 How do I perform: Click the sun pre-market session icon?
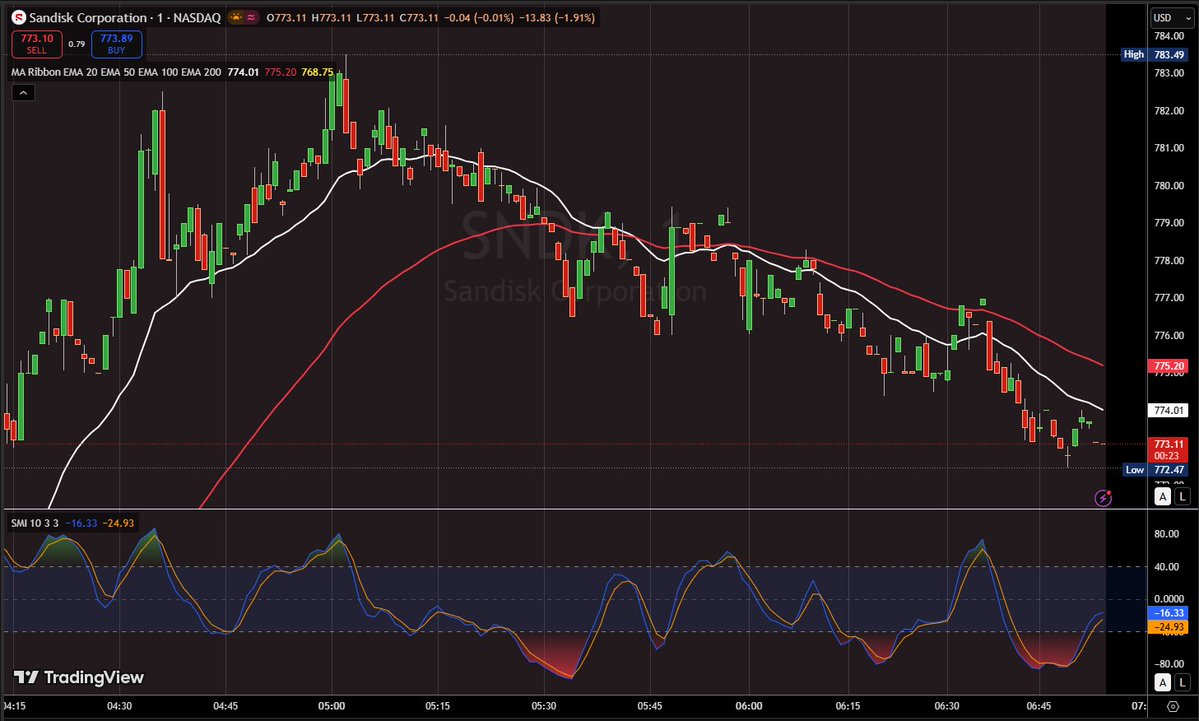(236, 17)
